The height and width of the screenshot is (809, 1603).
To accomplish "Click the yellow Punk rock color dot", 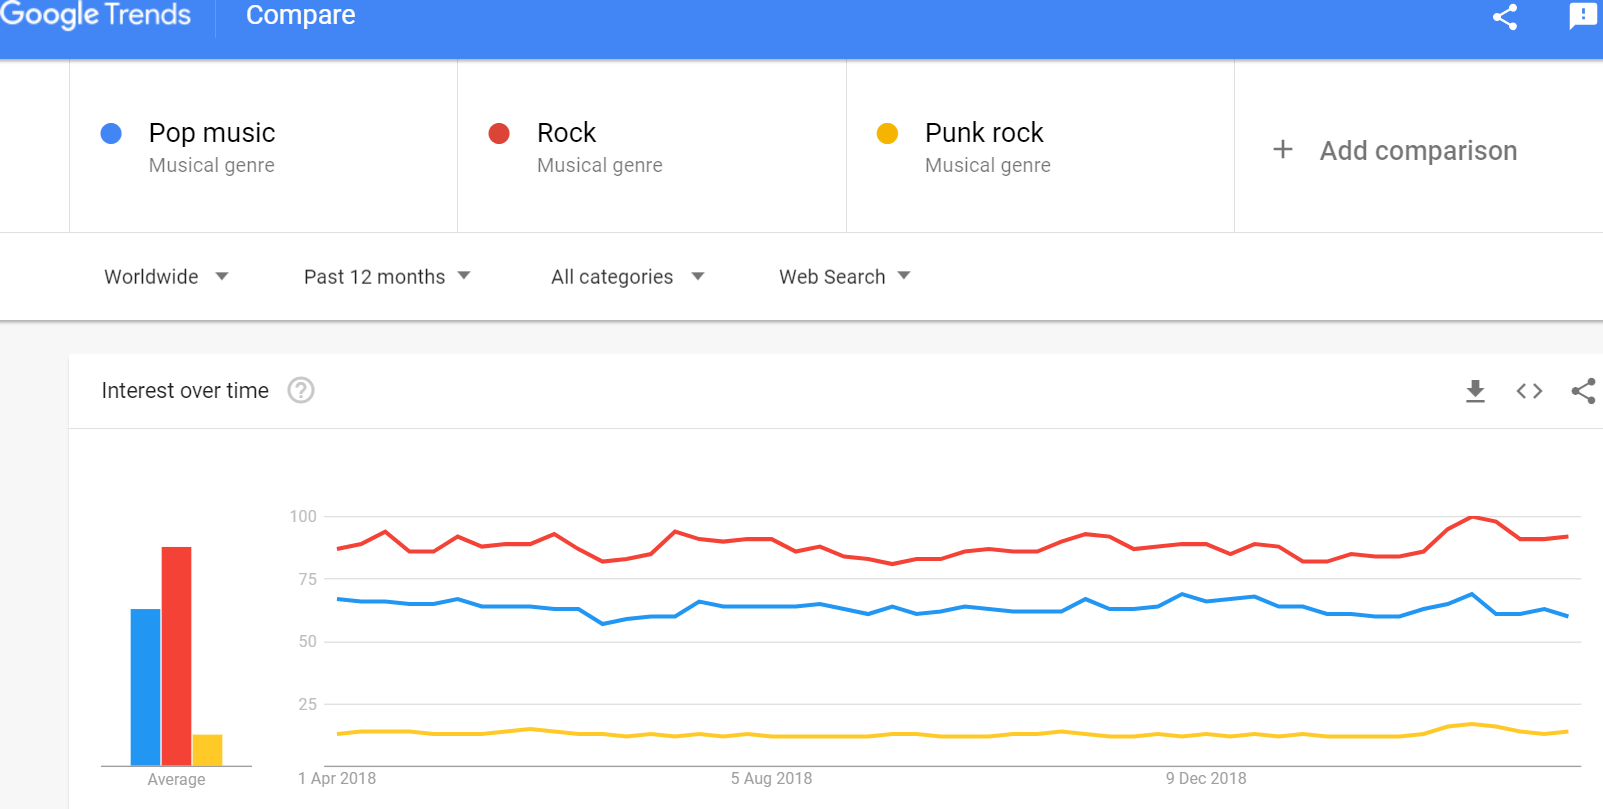I will (887, 133).
